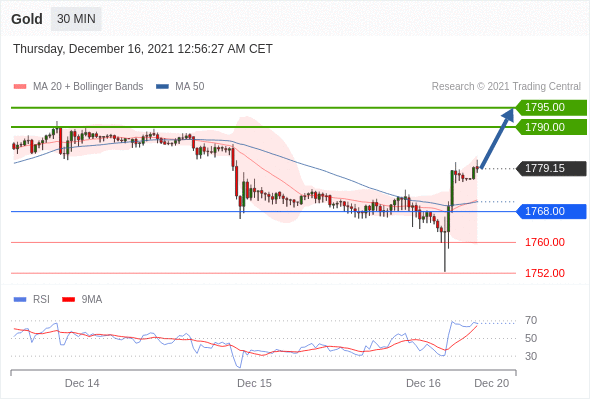Toggle the RSI legend entry
590x400 pixels.
32,300
